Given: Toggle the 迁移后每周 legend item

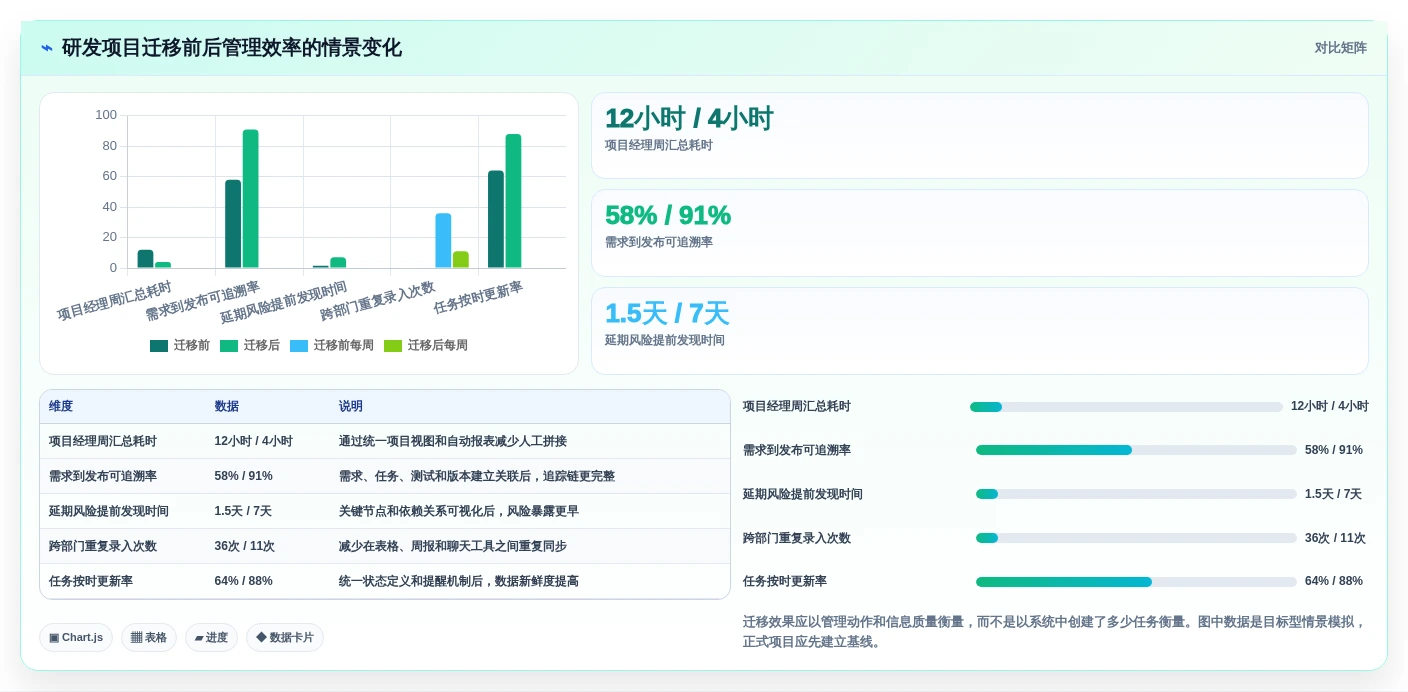Looking at the screenshot, I should click(426, 346).
